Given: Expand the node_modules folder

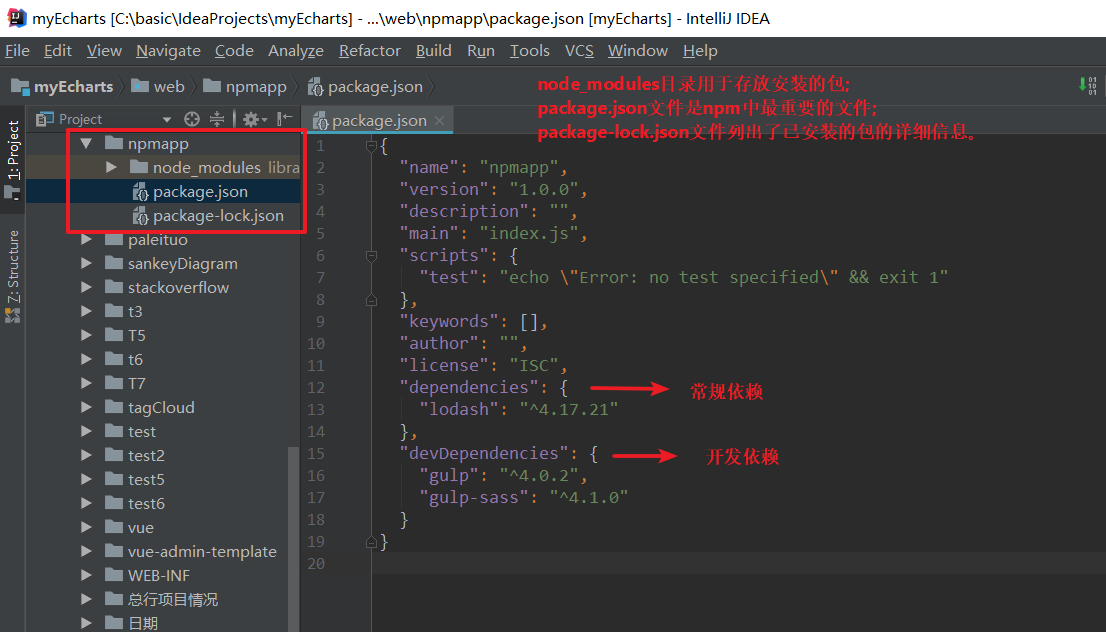Looking at the screenshot, I should (x=111, y=167).
